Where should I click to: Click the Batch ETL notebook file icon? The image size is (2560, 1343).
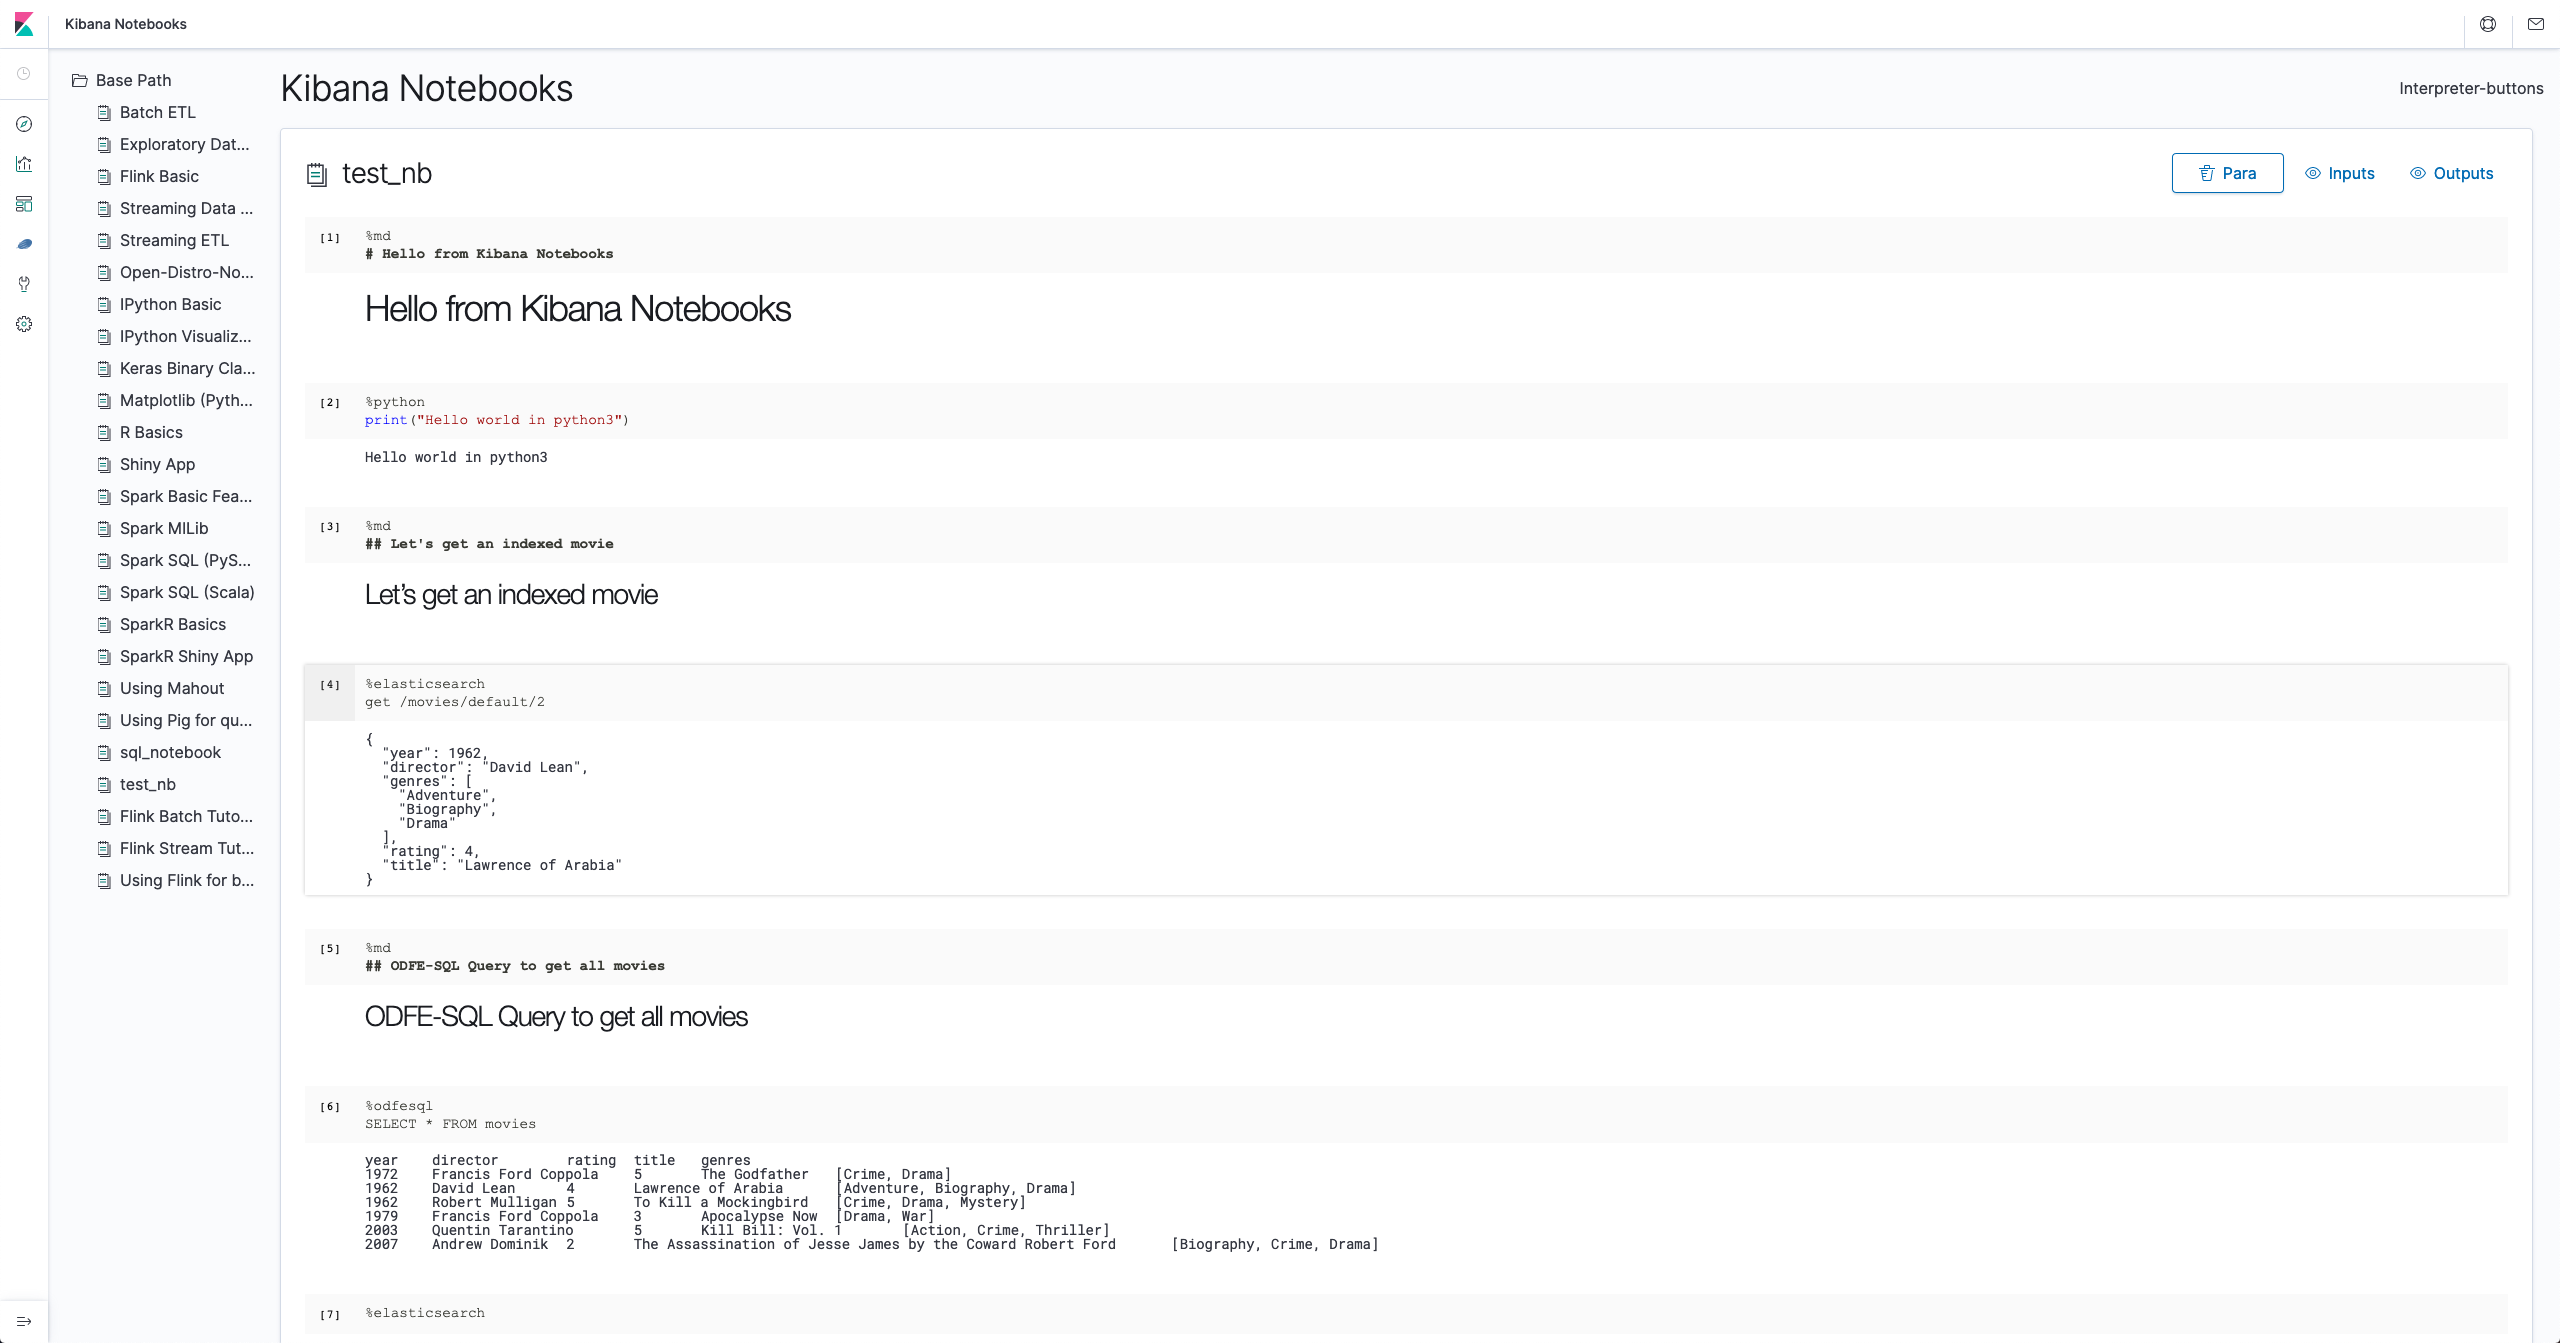(104, 113)
